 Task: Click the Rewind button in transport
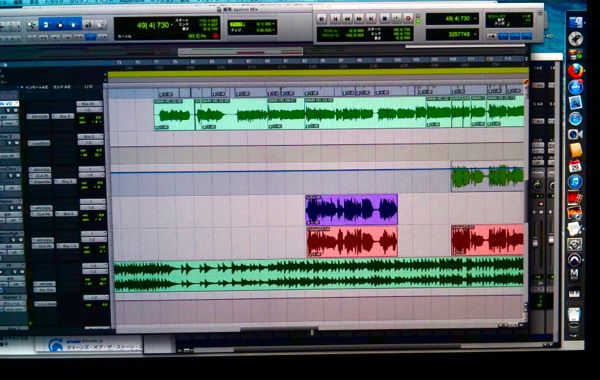click(x=347, y=18)
